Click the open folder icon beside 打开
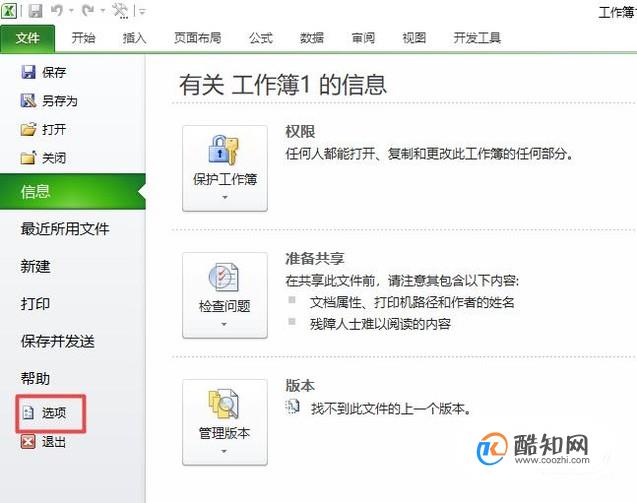The width and height of the screenshot is (637, 503). coord(28,129)
